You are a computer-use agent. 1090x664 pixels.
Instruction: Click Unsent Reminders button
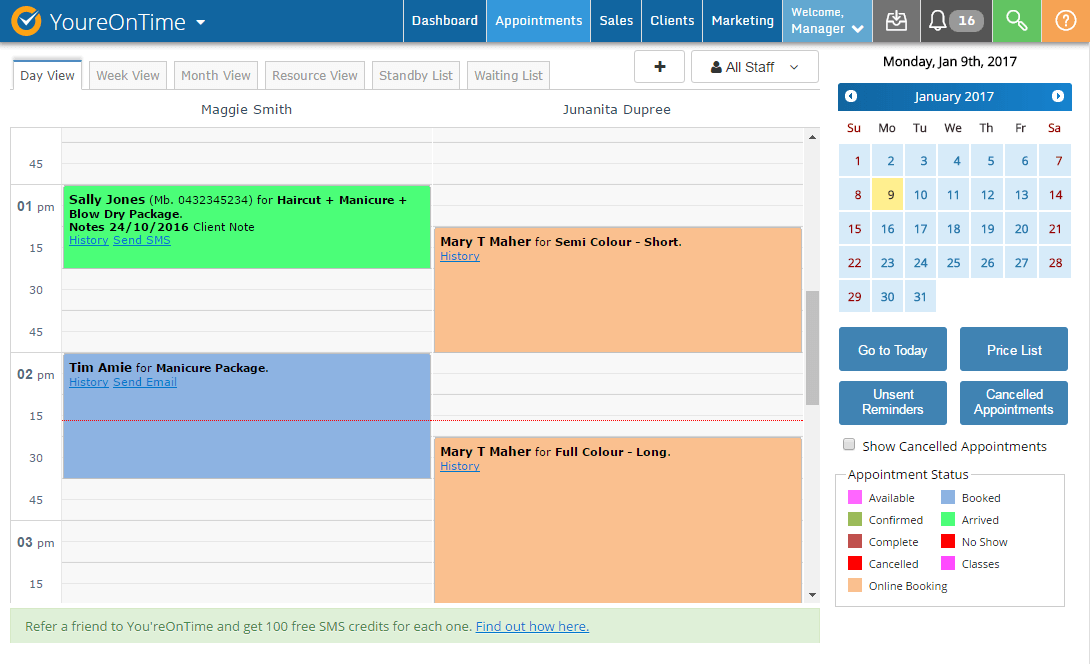(893, 403)
